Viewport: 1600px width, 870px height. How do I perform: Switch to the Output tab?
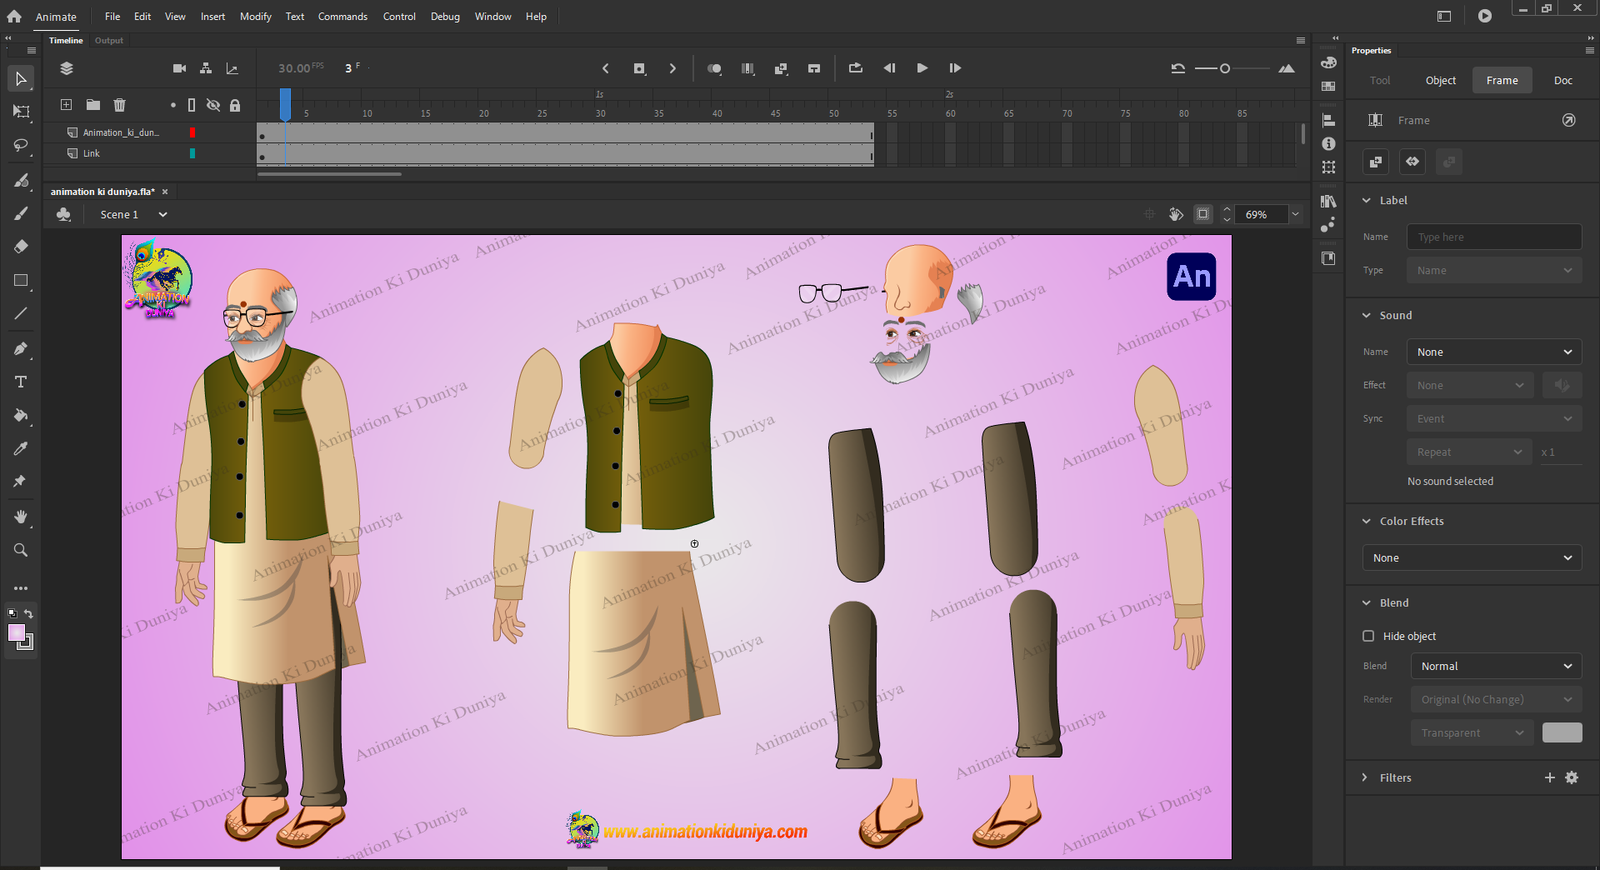[109, 41]
